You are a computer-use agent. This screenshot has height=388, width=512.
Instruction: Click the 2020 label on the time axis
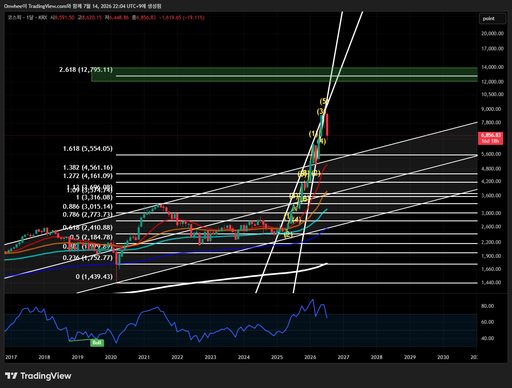click(x=111, y=357)
